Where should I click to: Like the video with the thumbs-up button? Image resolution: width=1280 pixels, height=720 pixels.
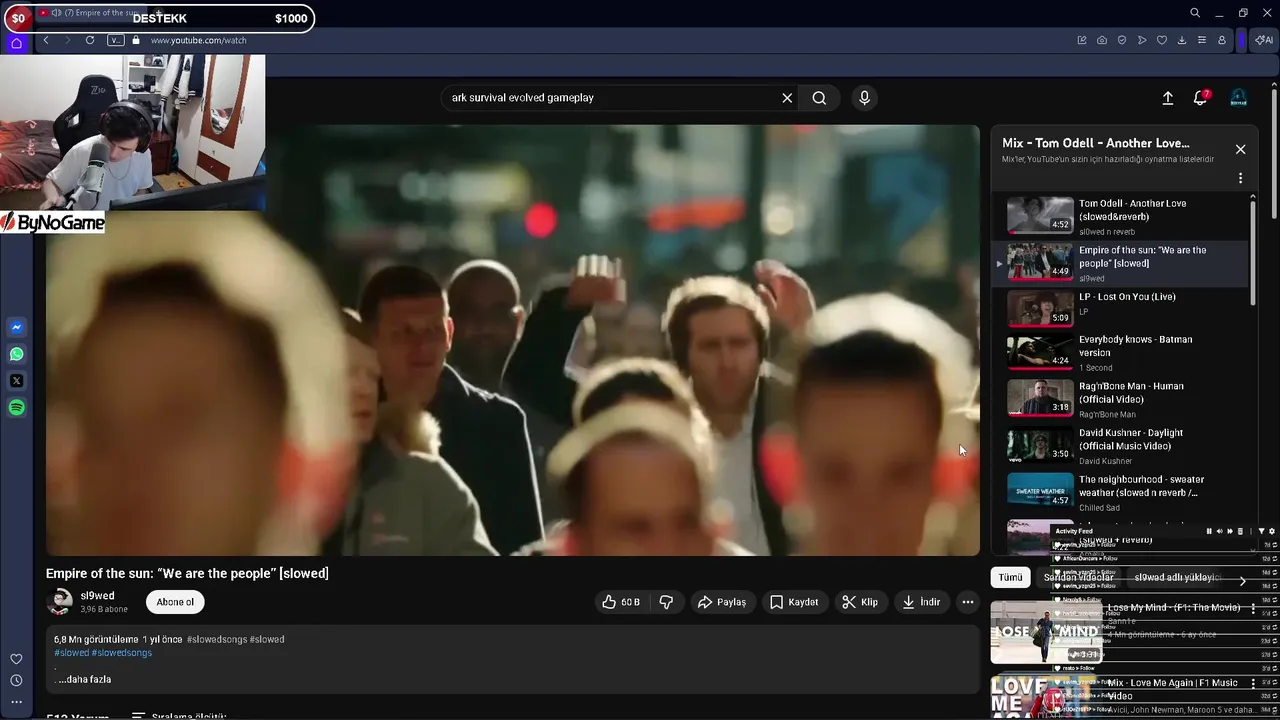pyautogui.click(x=621, y=602)
